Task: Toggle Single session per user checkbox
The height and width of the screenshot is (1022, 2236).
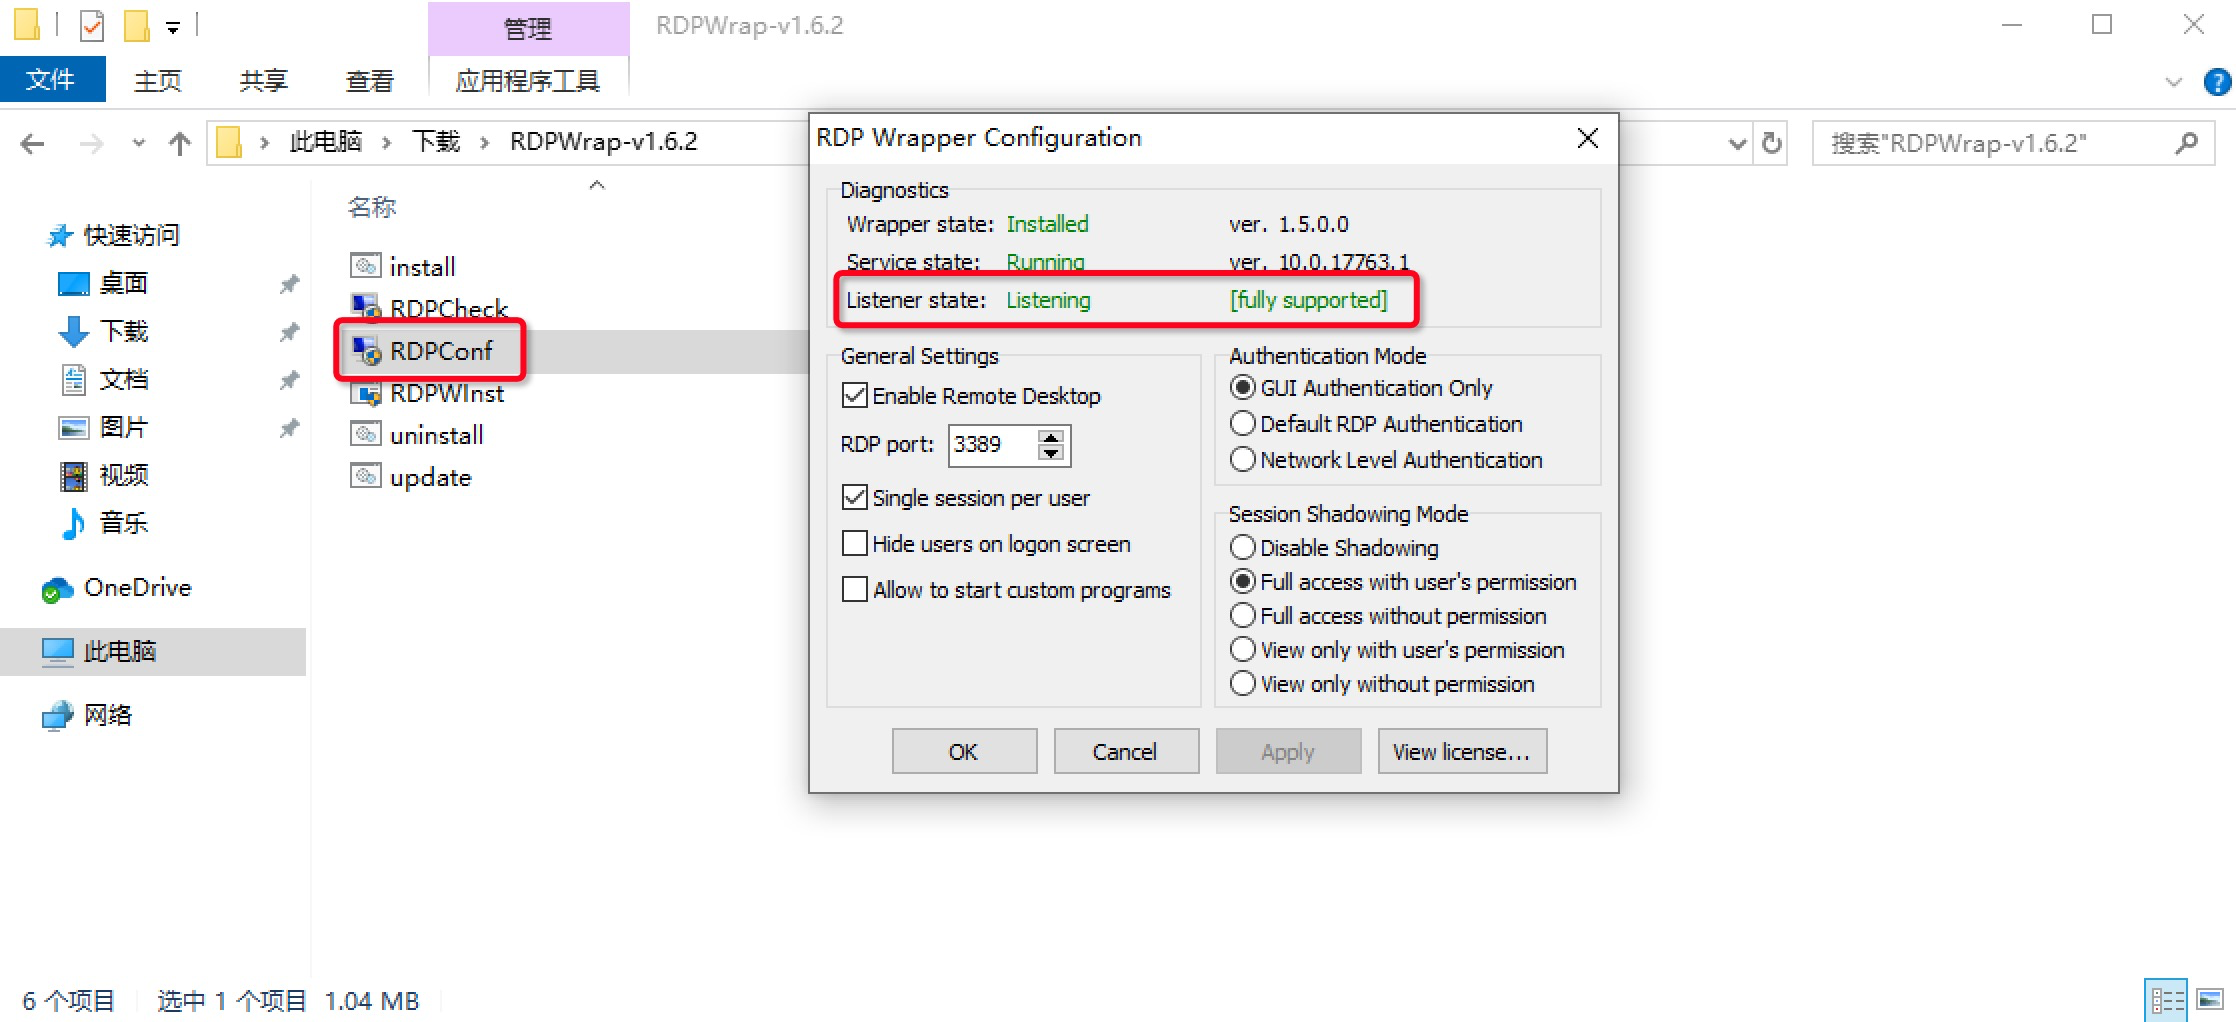Action: (x=855, y=497)
